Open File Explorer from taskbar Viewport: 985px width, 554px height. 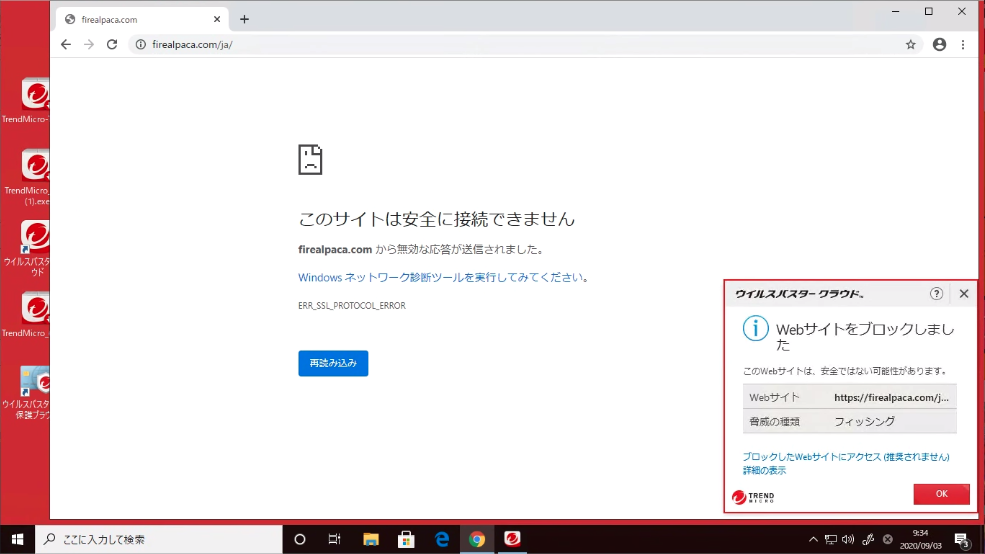tap(371, 539)
